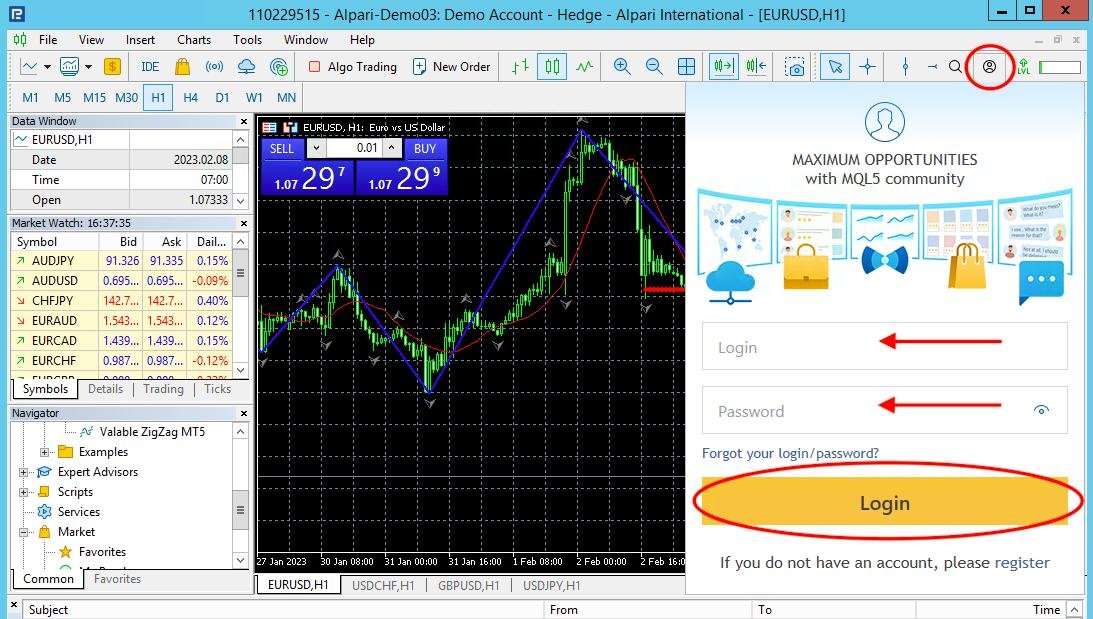Open the MetaEditor IDE
The image size is (1093, 619).
point(150,67)
